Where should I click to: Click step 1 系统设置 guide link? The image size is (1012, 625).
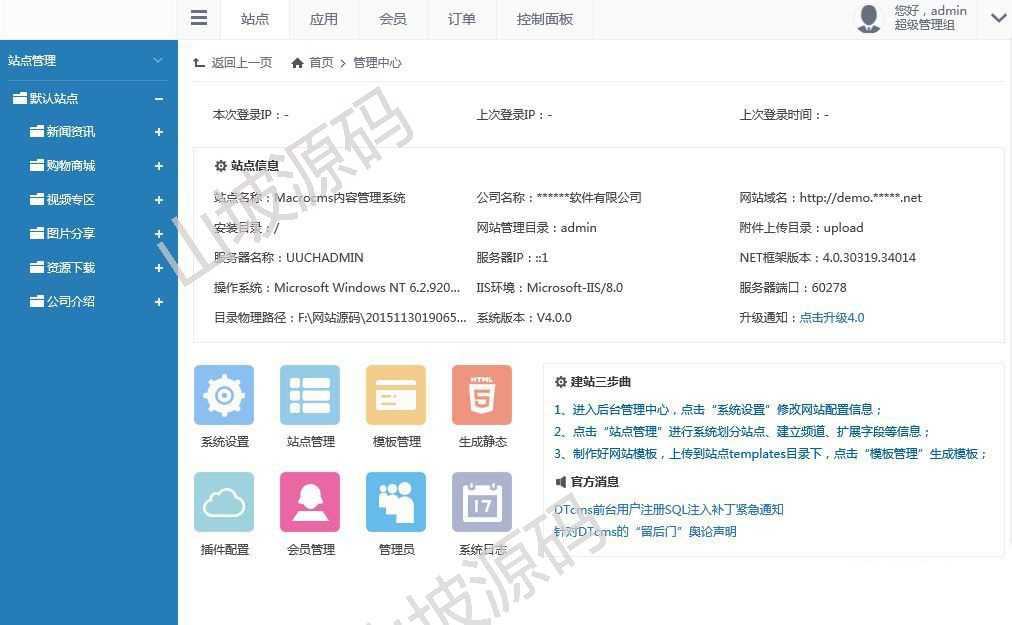coord(718,409)
